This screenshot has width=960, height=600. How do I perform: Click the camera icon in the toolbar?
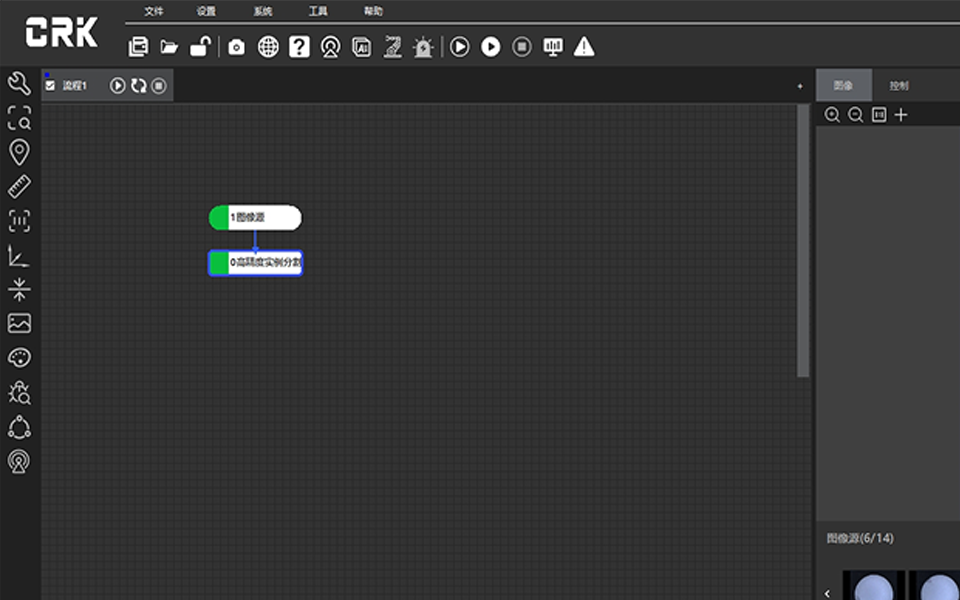(x=236, y=47)
